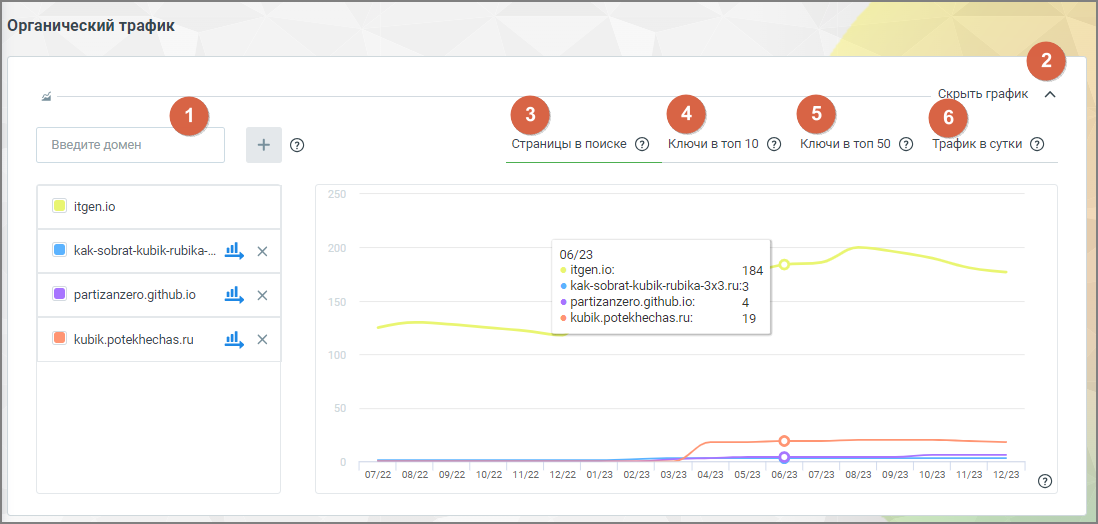Remove kubik.potekhechas.ru from the list
Image resolution: width=1098 pixels, height=524 pixels.
pyautogui.click(x=263, y=340)
